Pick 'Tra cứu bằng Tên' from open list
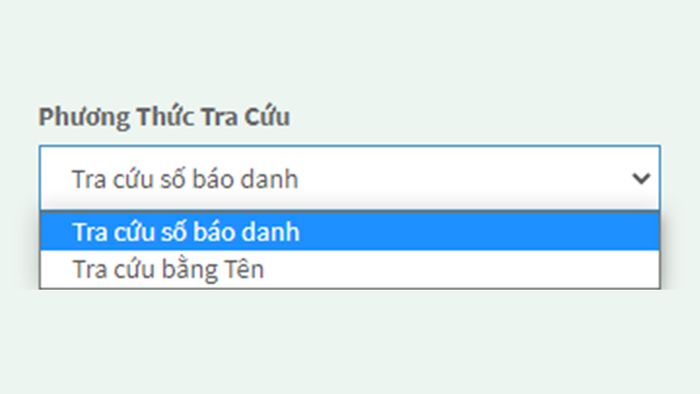The width and height of the screenshot is (700, 394). pos(350,269)
